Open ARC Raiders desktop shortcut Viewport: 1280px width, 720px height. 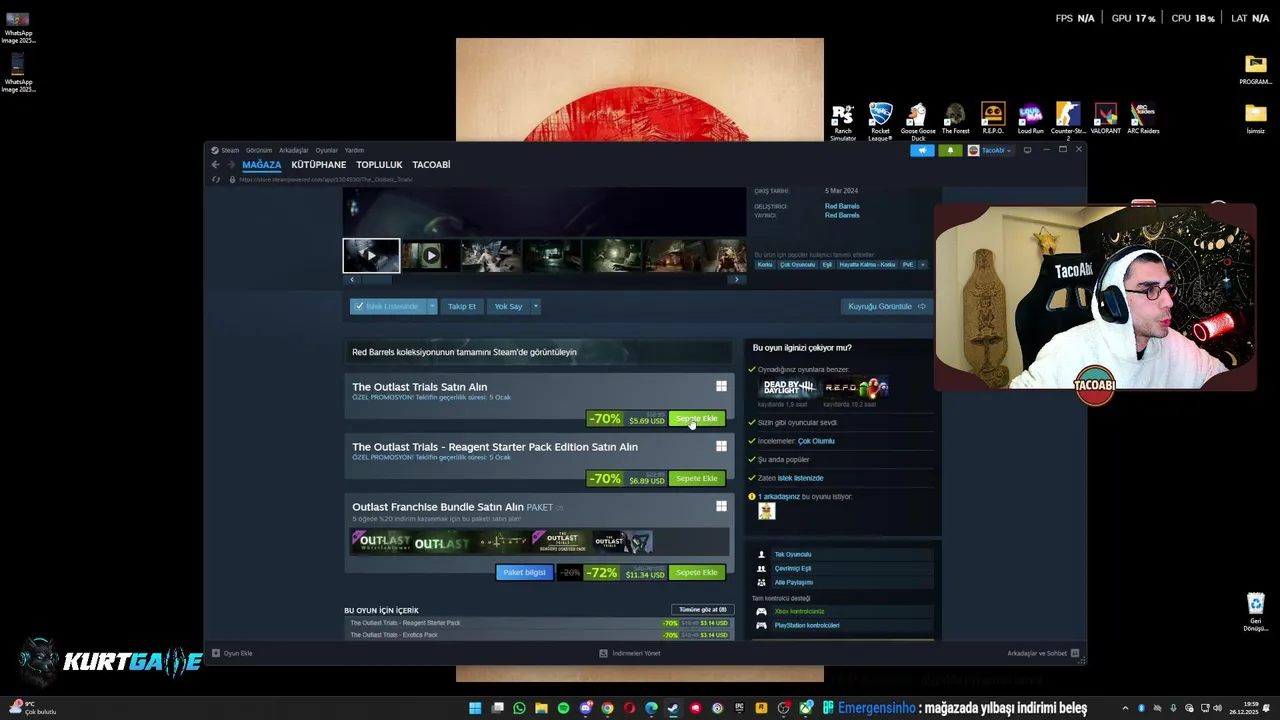[1143, 118]
